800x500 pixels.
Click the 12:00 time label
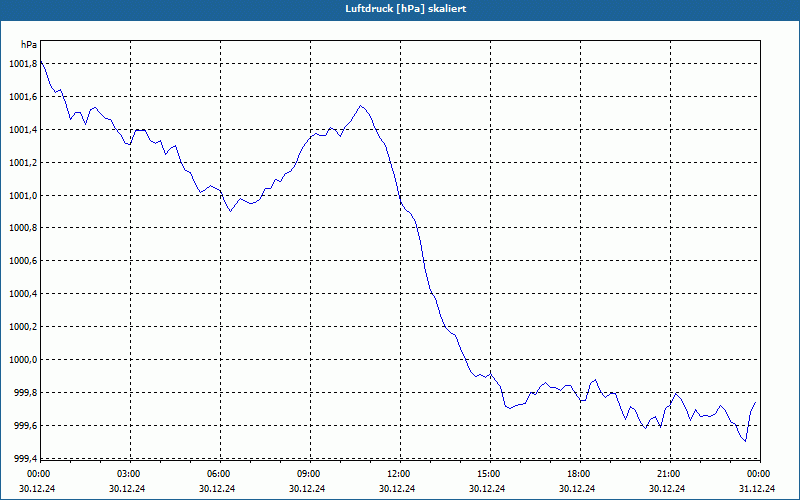point(398,474)
